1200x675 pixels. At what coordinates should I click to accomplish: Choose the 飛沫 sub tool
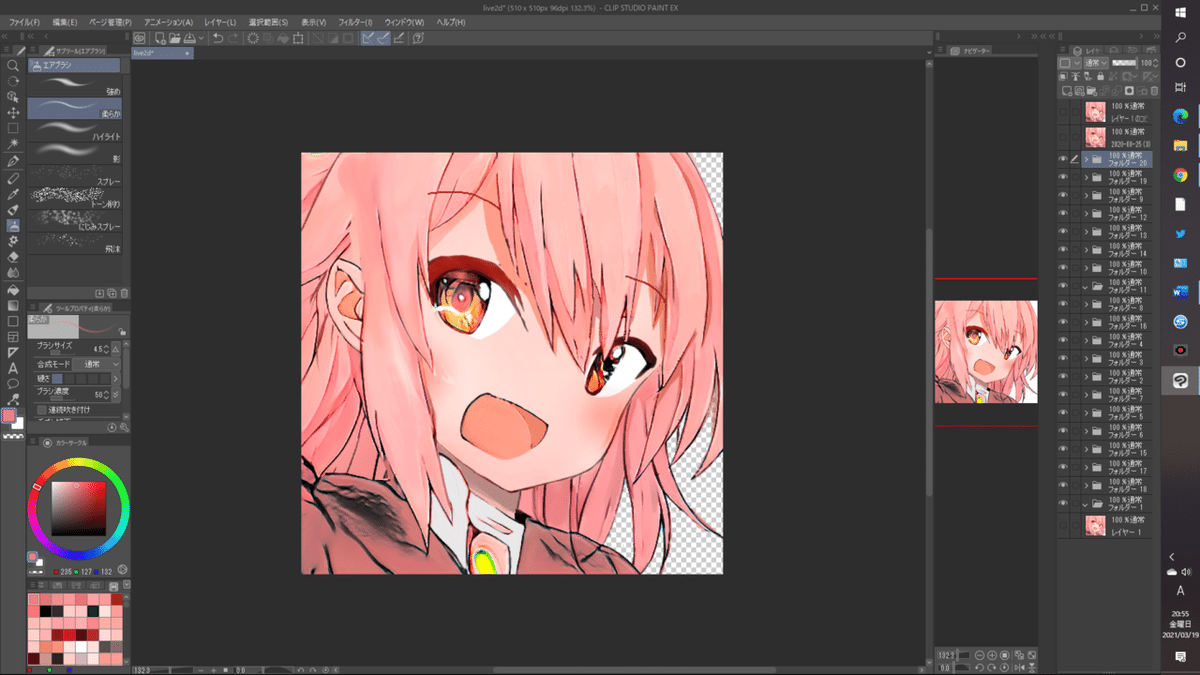coord(75,243)
